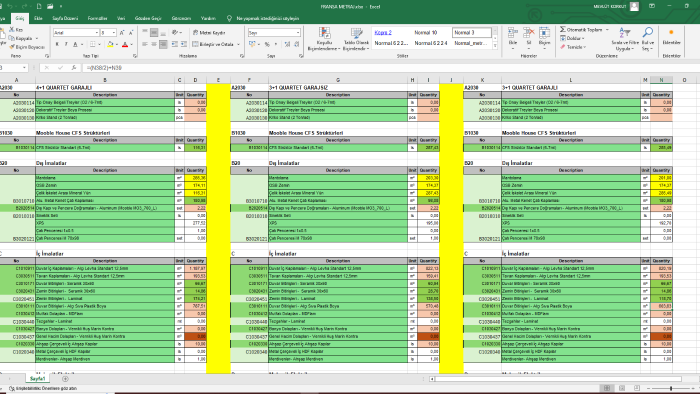Screen dimensions: 700x394
Task: Add a new sheet with plus
Action: pyautogui.click(x=65, y=379)
